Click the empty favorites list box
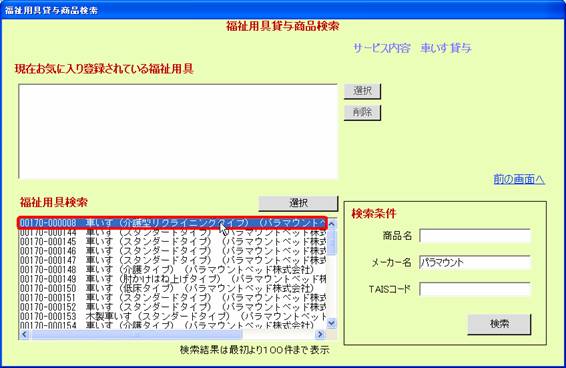 coord(178,131)
